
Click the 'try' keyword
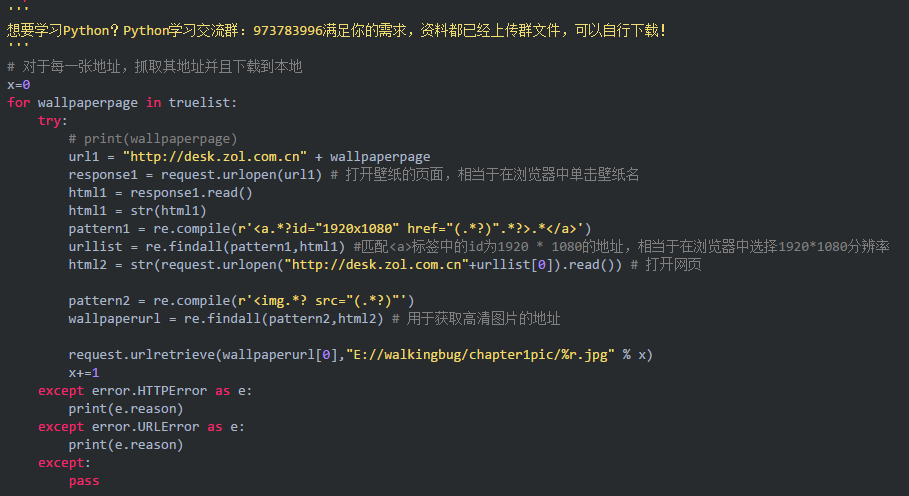coord(50,121)
